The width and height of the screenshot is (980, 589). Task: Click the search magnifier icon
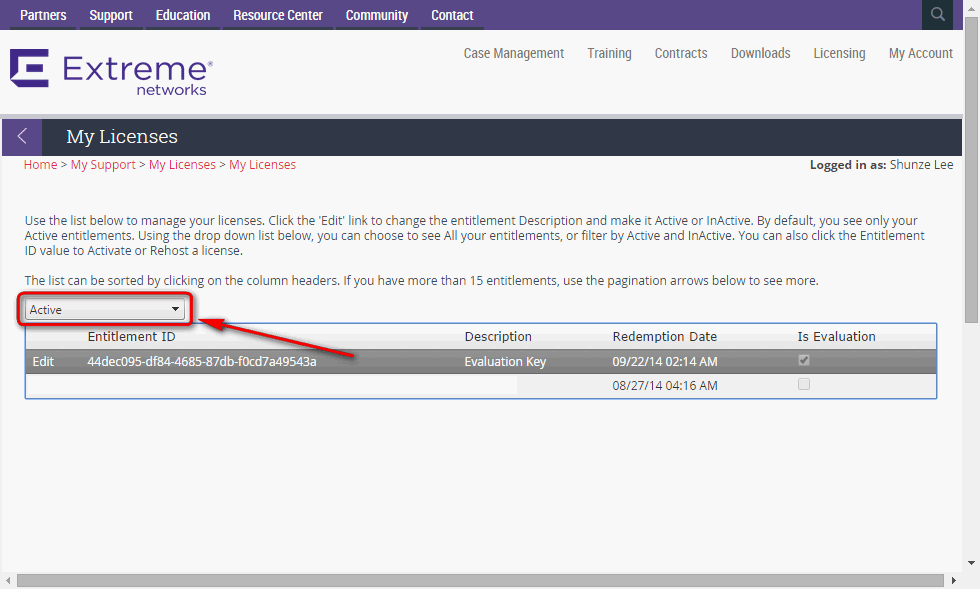(x=937, y=14)
